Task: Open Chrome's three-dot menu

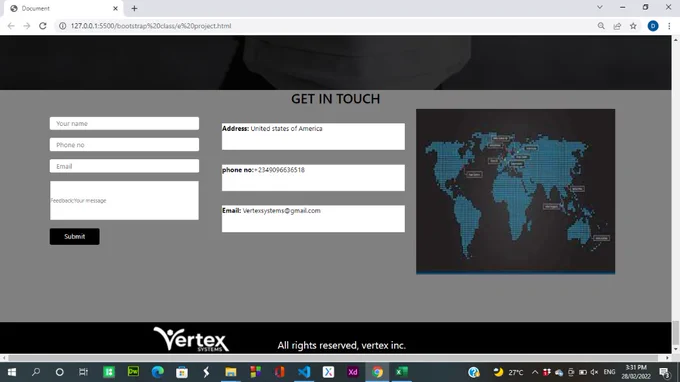Action: click(x=669, y=26)
